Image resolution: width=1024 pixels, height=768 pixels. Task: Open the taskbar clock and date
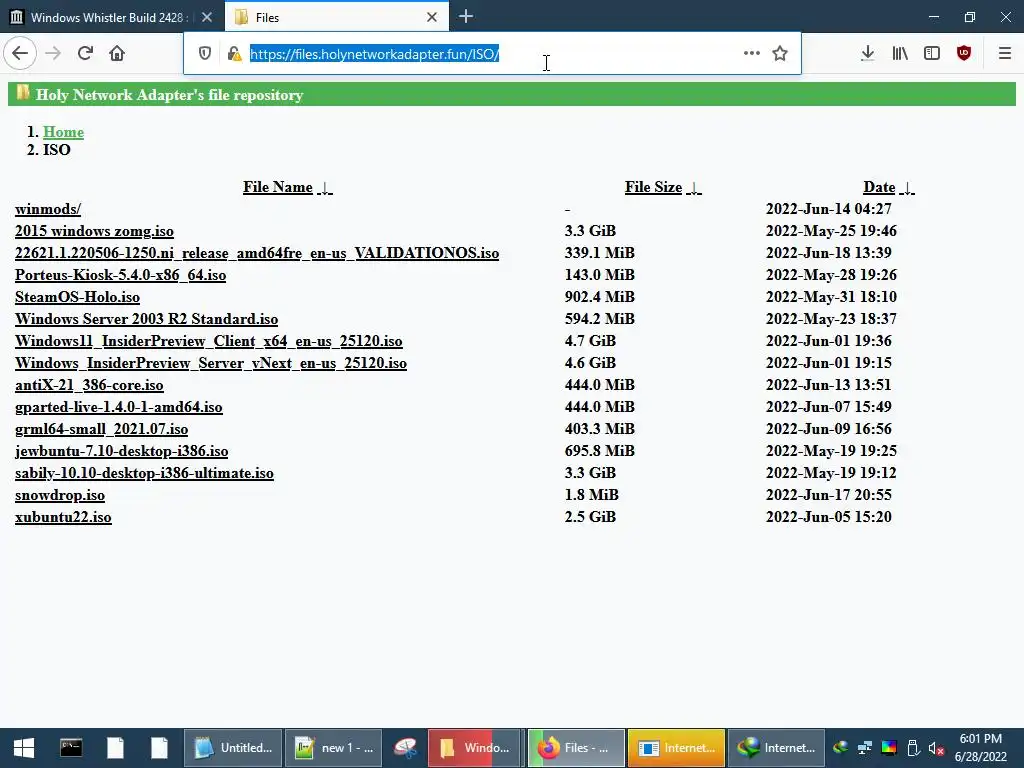980,748
